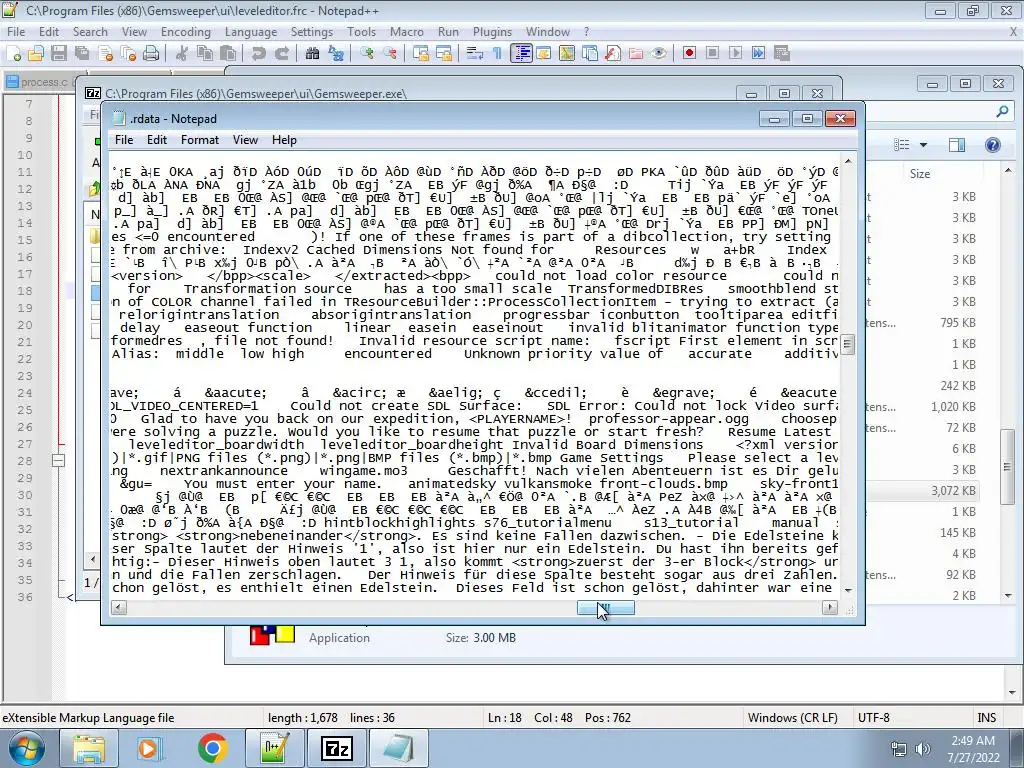Toggle synchronize horizontal scrolling icon
Viewport: 1024px width, 768px height.
[x=444, y=54]
